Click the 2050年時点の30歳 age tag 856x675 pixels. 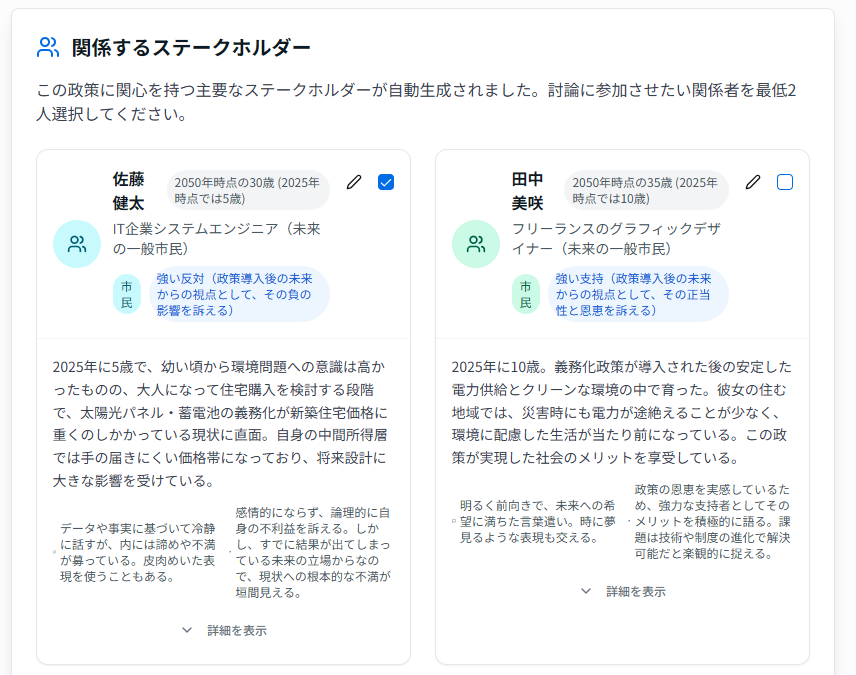(248, 190)
